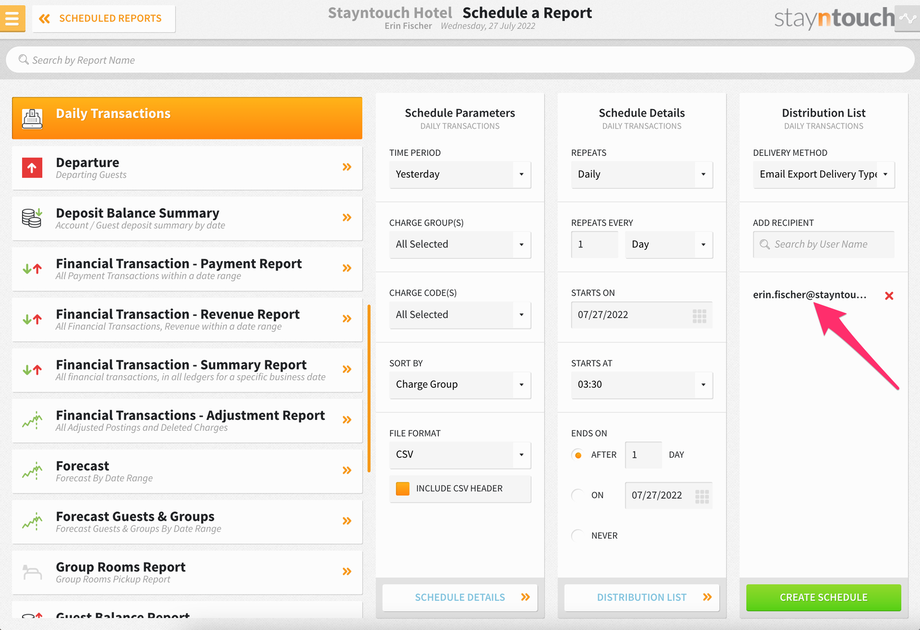This screenshot has height=630, width=920.
Task: Click the Schedule Details button
Action: coord(460,597)
